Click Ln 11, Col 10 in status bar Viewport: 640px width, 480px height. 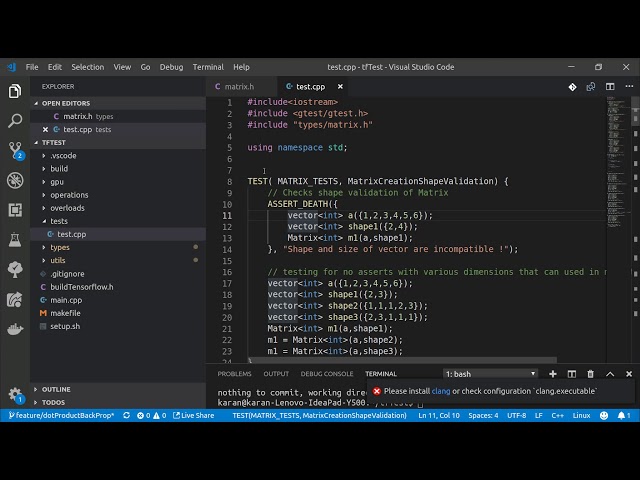pyautogui.click(x=439, y=416)
